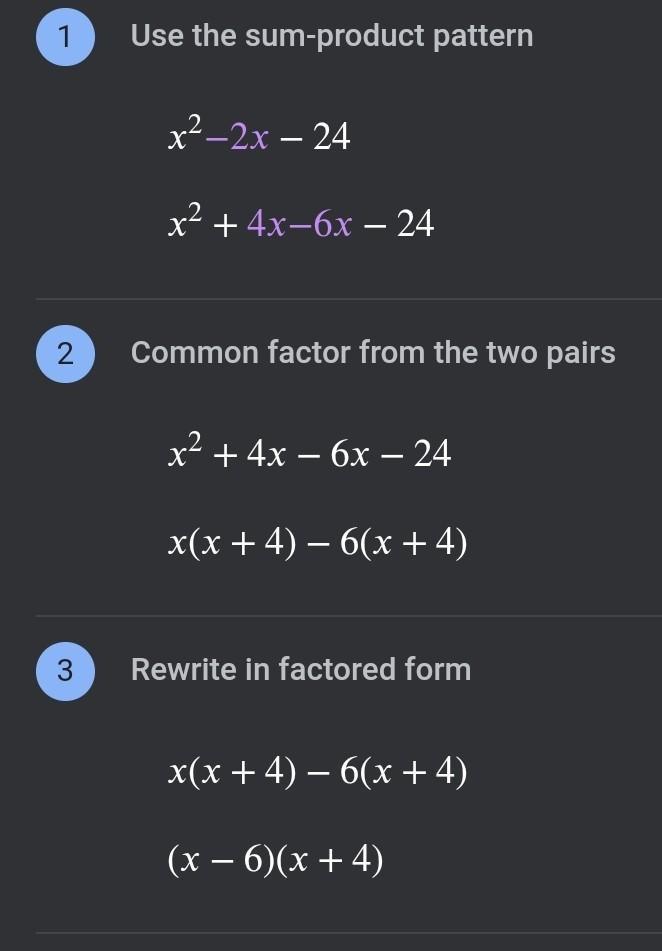Screen dimensions: 662x951
Task: Select "Rewrite in factored form" heading
Action: (301, 669)
